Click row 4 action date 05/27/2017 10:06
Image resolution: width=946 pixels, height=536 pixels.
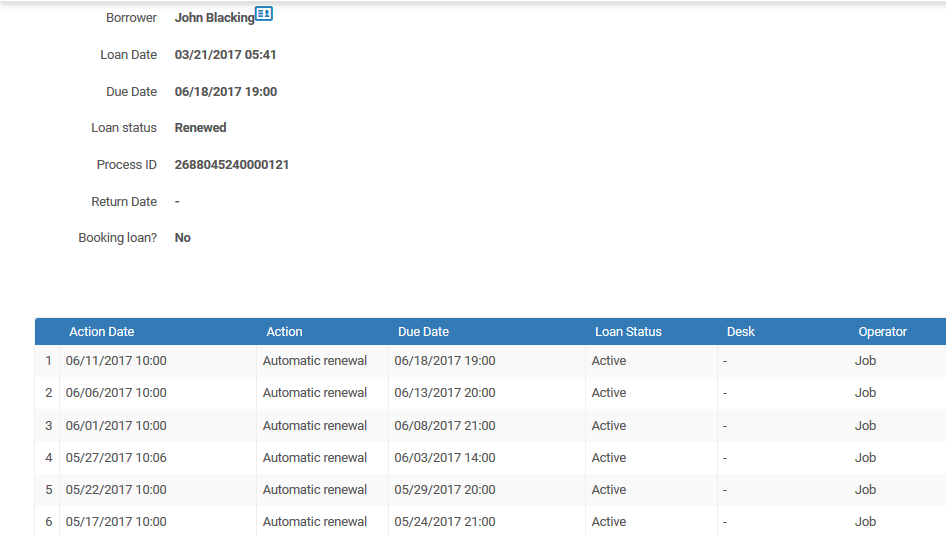(x=116, y=458)
